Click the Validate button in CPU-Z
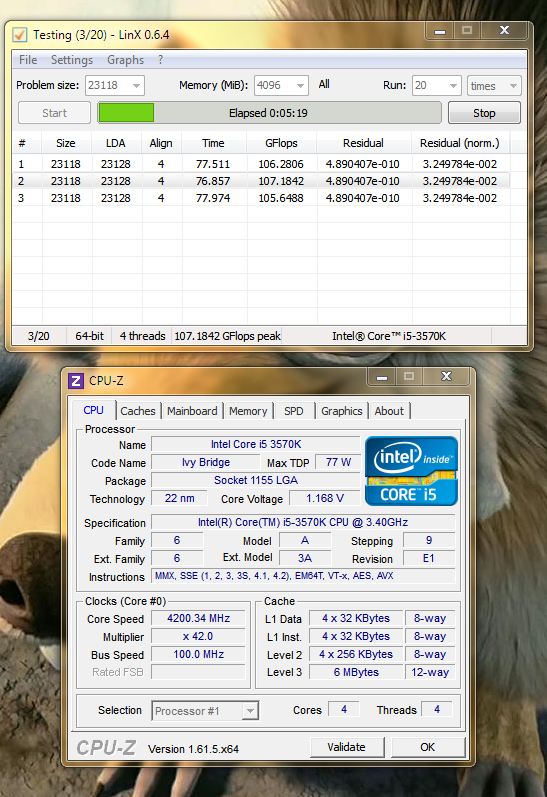 (346, 747)
